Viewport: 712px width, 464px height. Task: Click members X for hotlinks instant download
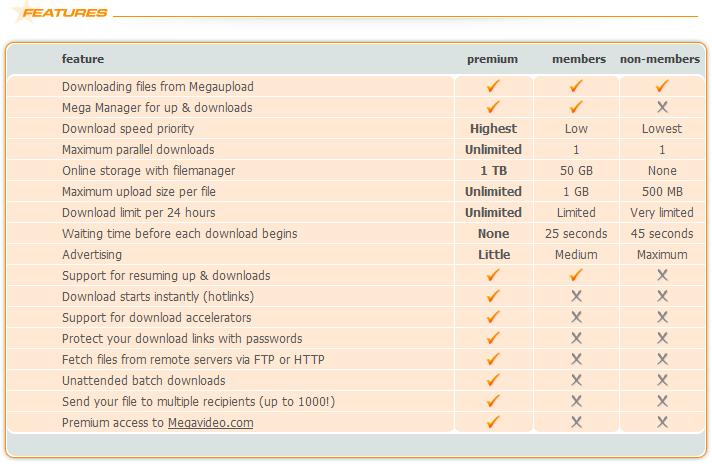[576, 296]
